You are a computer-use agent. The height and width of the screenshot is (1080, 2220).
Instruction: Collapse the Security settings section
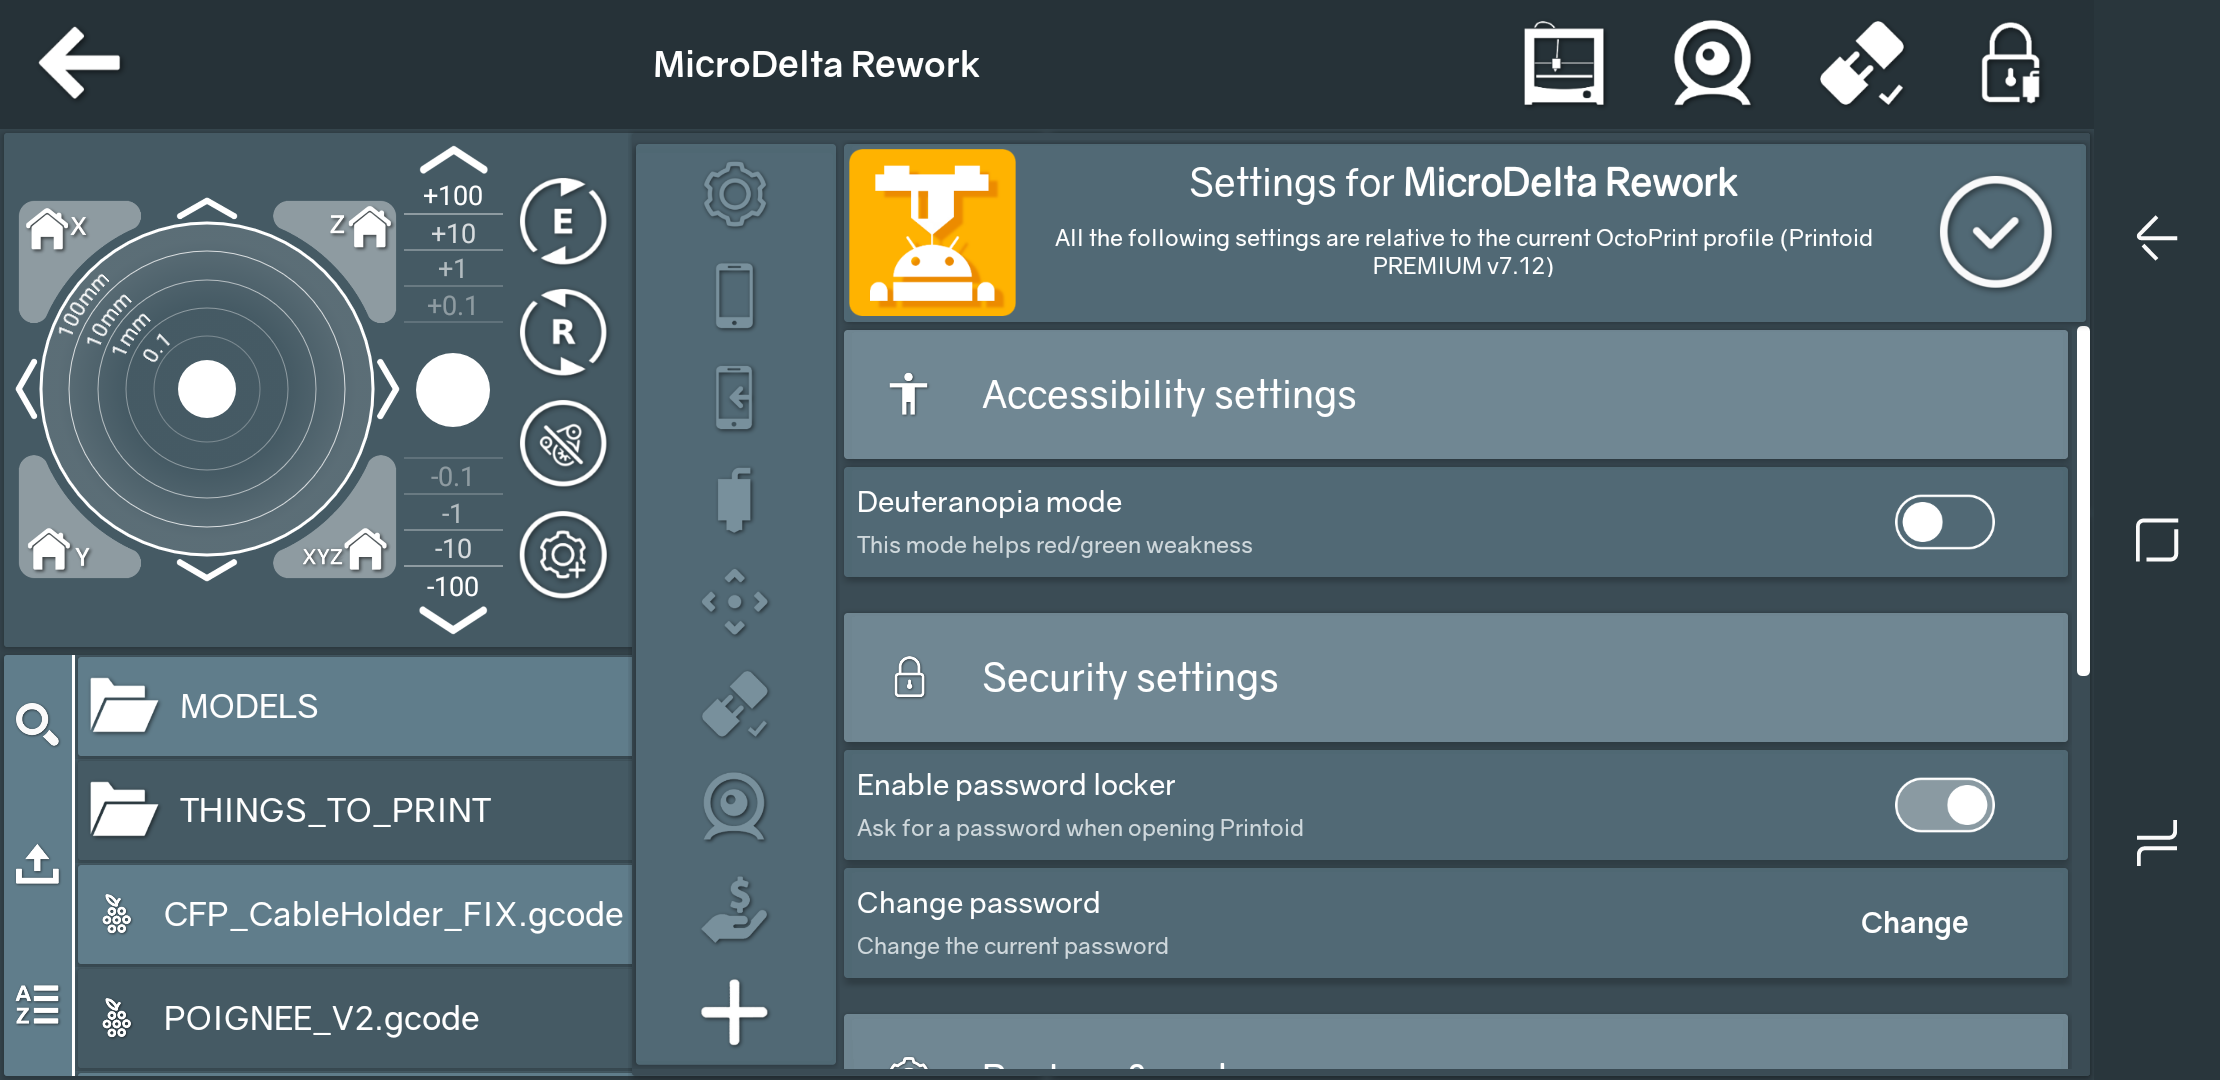1455,678
